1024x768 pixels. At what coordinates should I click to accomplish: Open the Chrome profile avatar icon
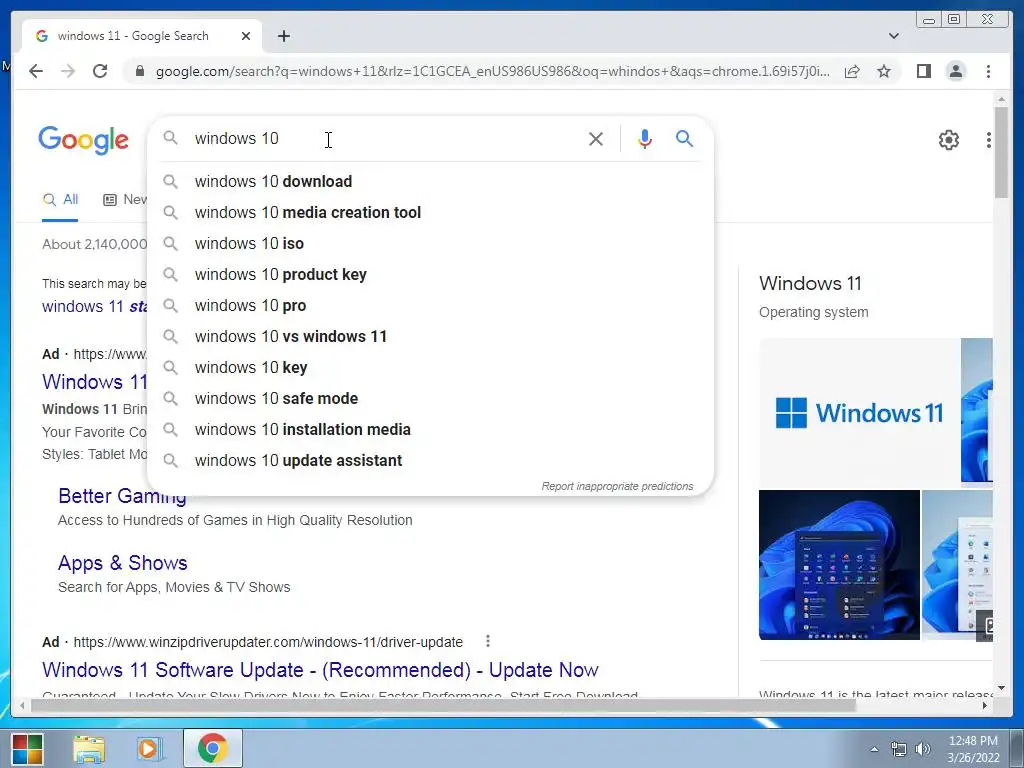coord(955,71)
